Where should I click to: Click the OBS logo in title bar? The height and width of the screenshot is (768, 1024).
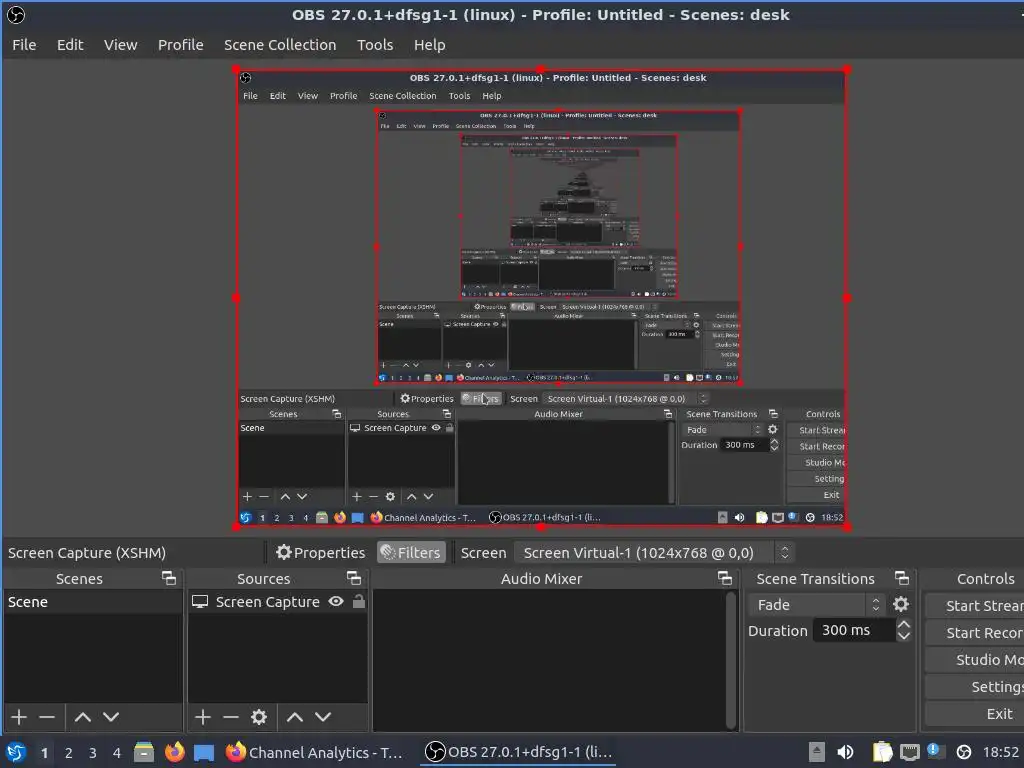click(16, 14)
